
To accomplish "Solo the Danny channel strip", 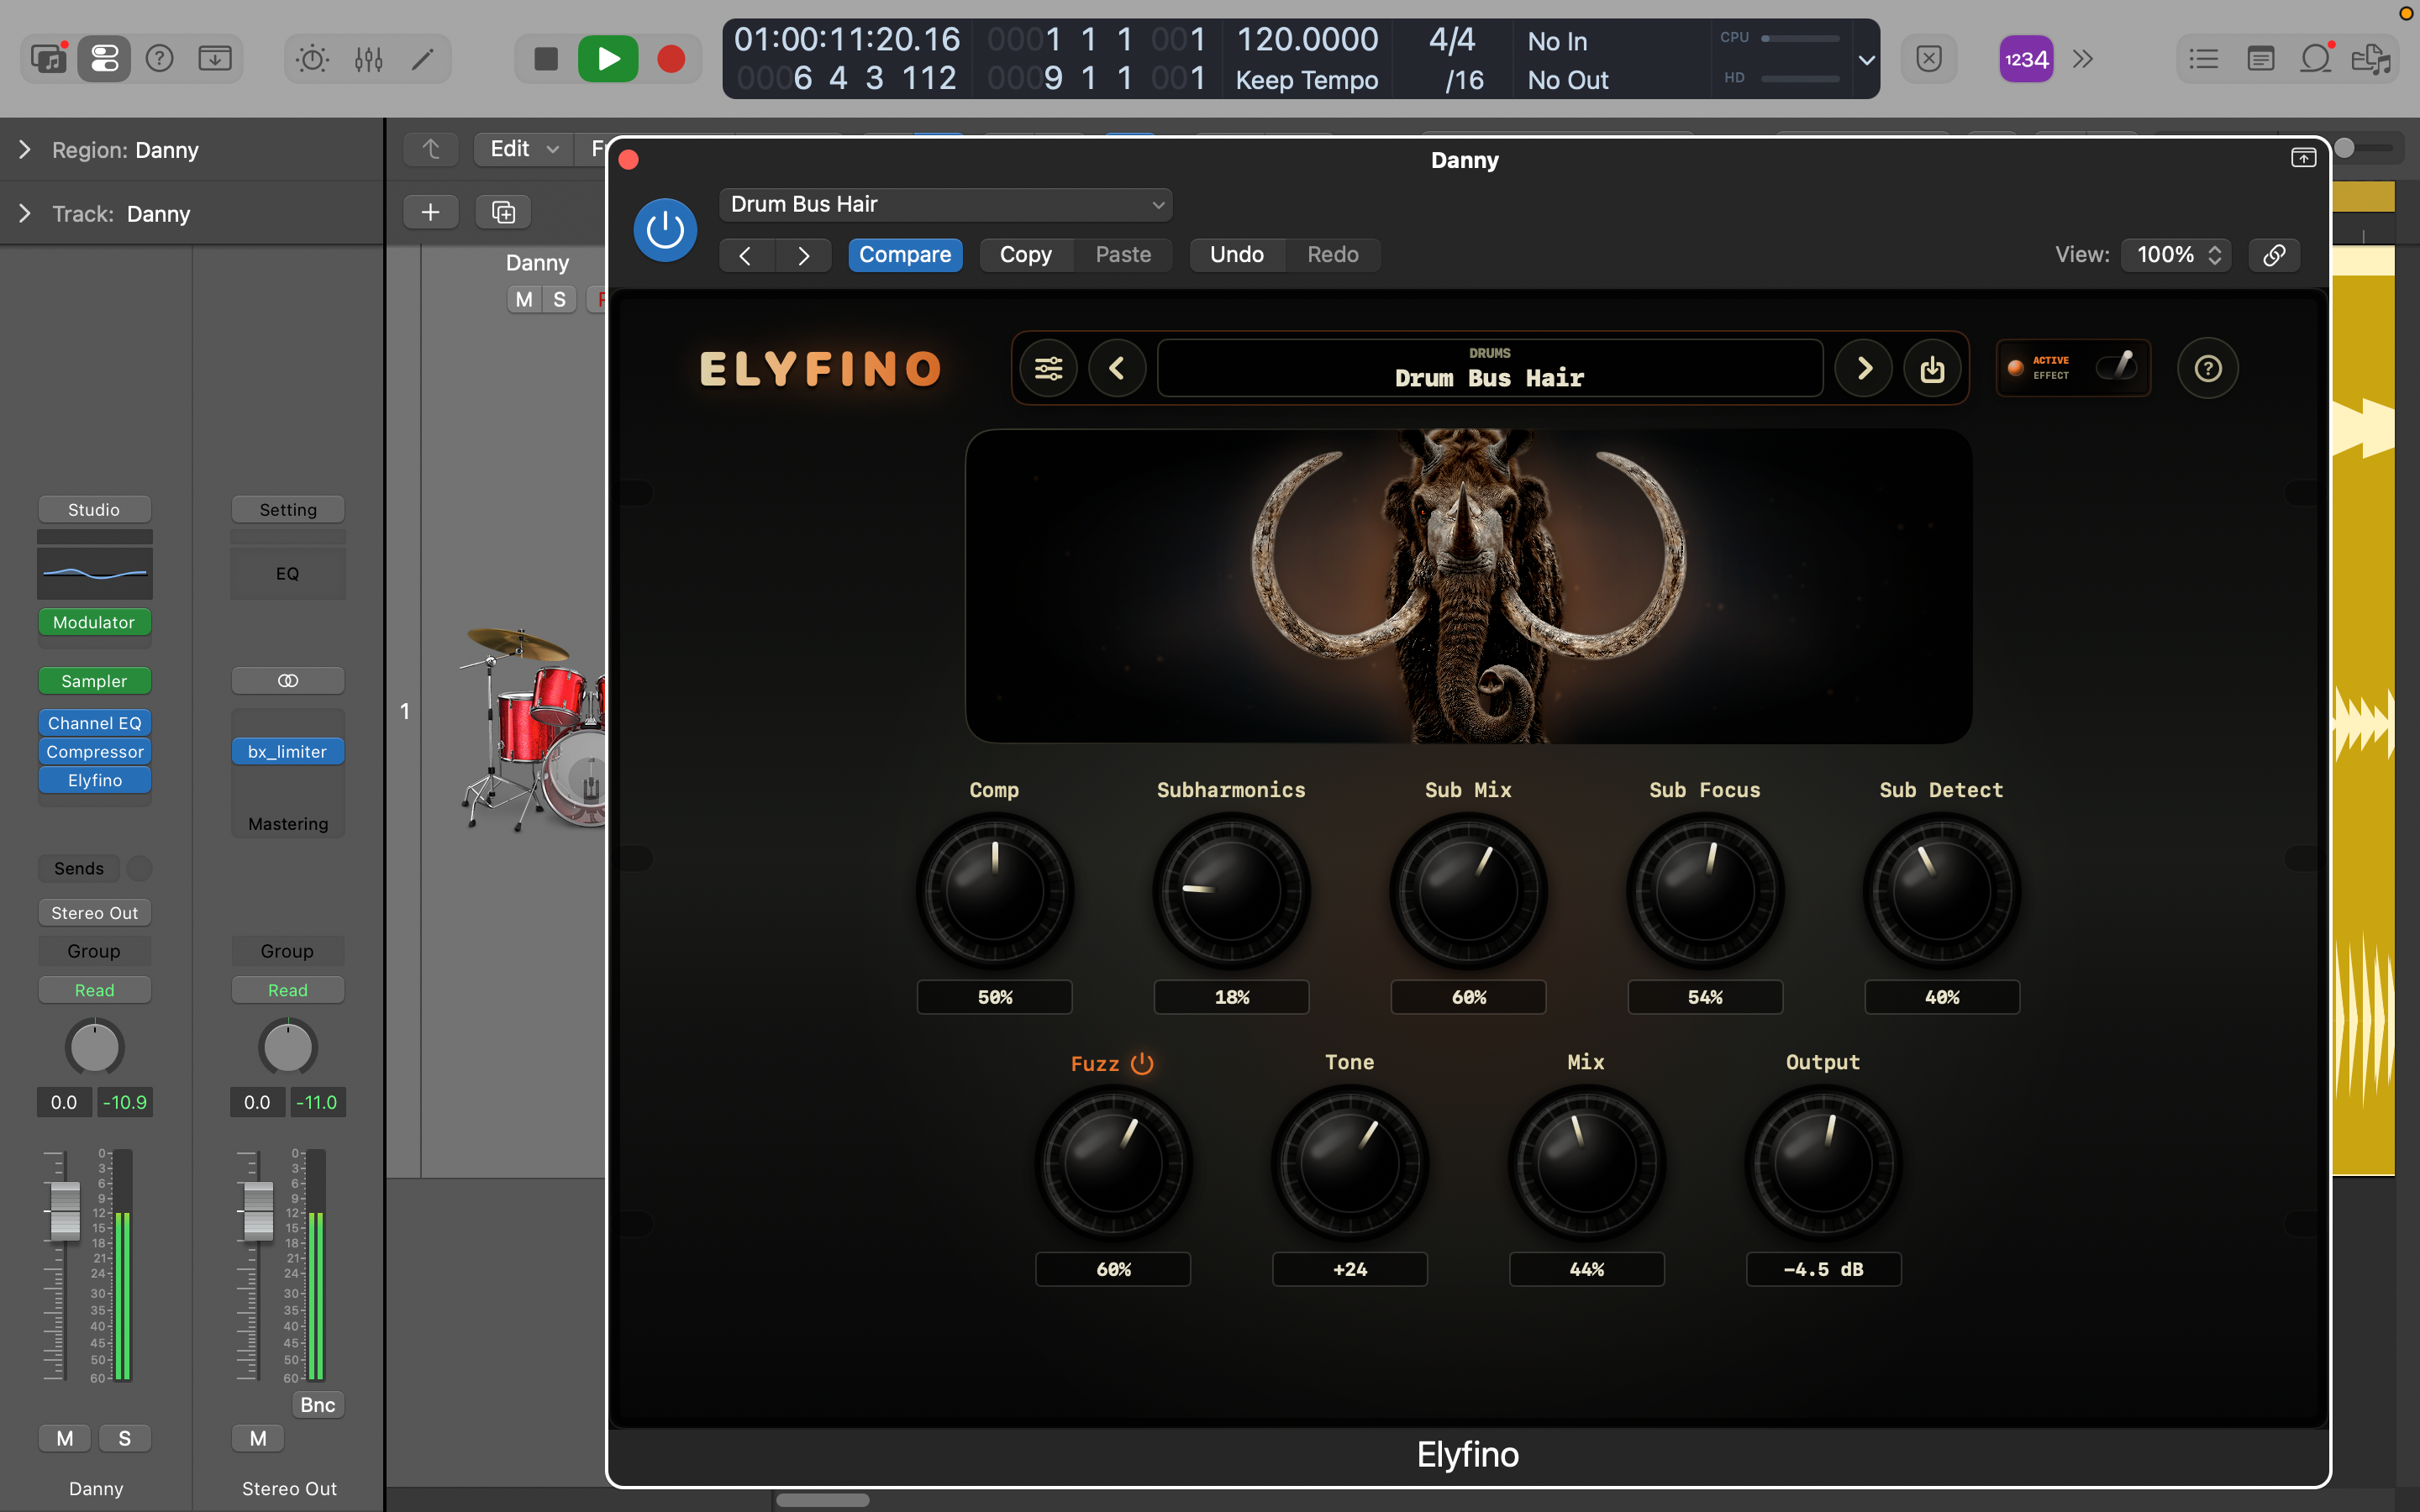I will point(125,1438).
